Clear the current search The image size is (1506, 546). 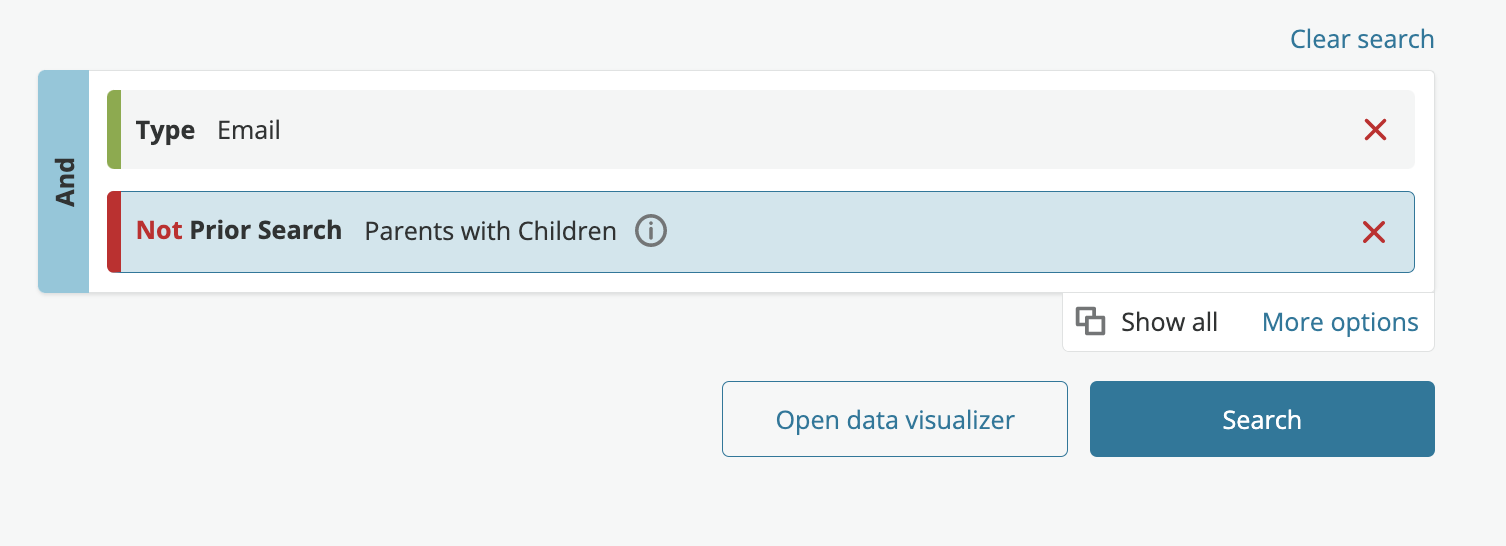click(1362, 39)
